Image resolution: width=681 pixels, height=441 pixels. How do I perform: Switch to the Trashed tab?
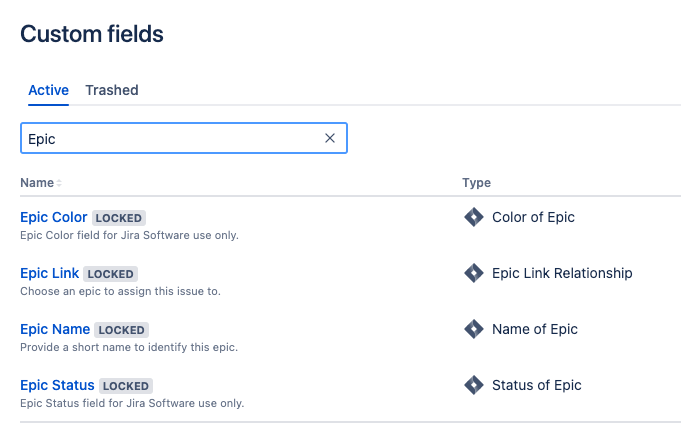112,90
